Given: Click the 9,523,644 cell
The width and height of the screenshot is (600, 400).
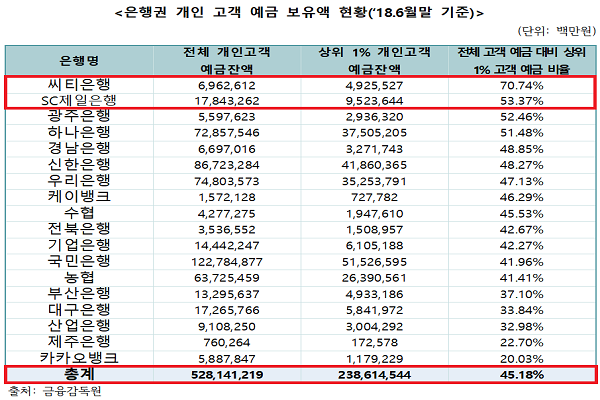Looking at the screenshot, I should point(375,101).
